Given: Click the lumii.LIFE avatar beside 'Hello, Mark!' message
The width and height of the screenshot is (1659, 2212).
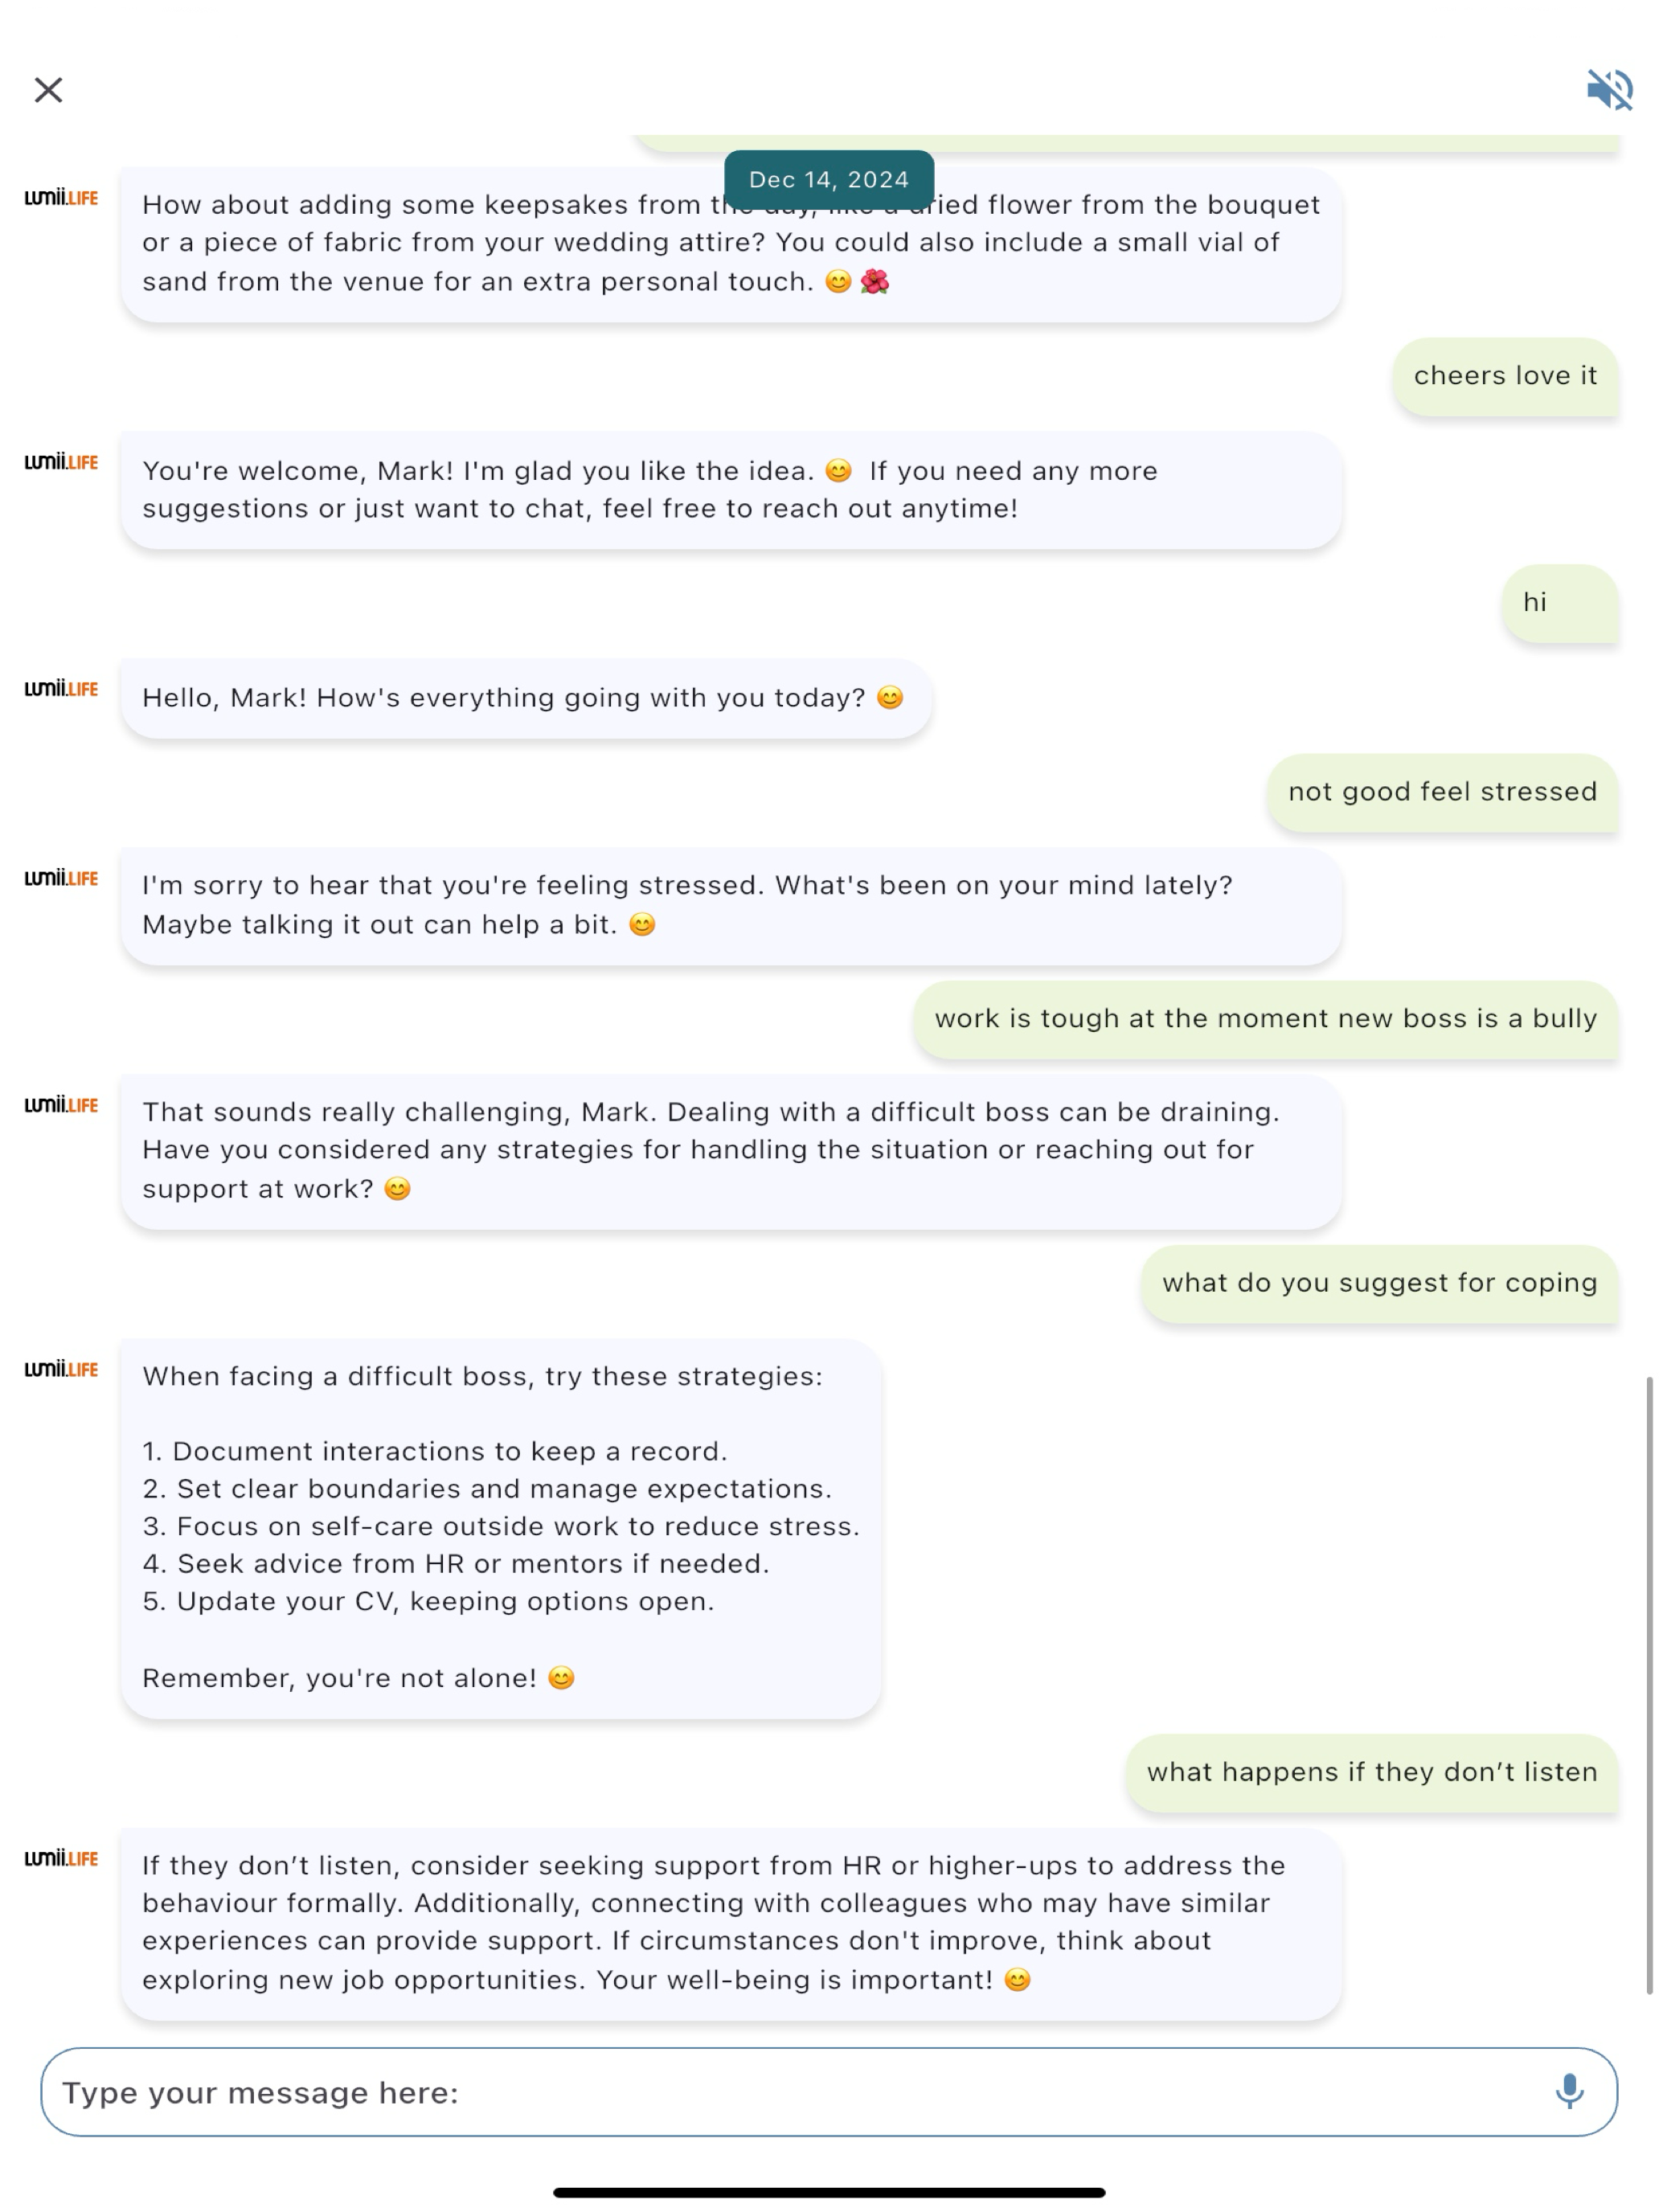Looking at the screenshot, I should 61,689.
